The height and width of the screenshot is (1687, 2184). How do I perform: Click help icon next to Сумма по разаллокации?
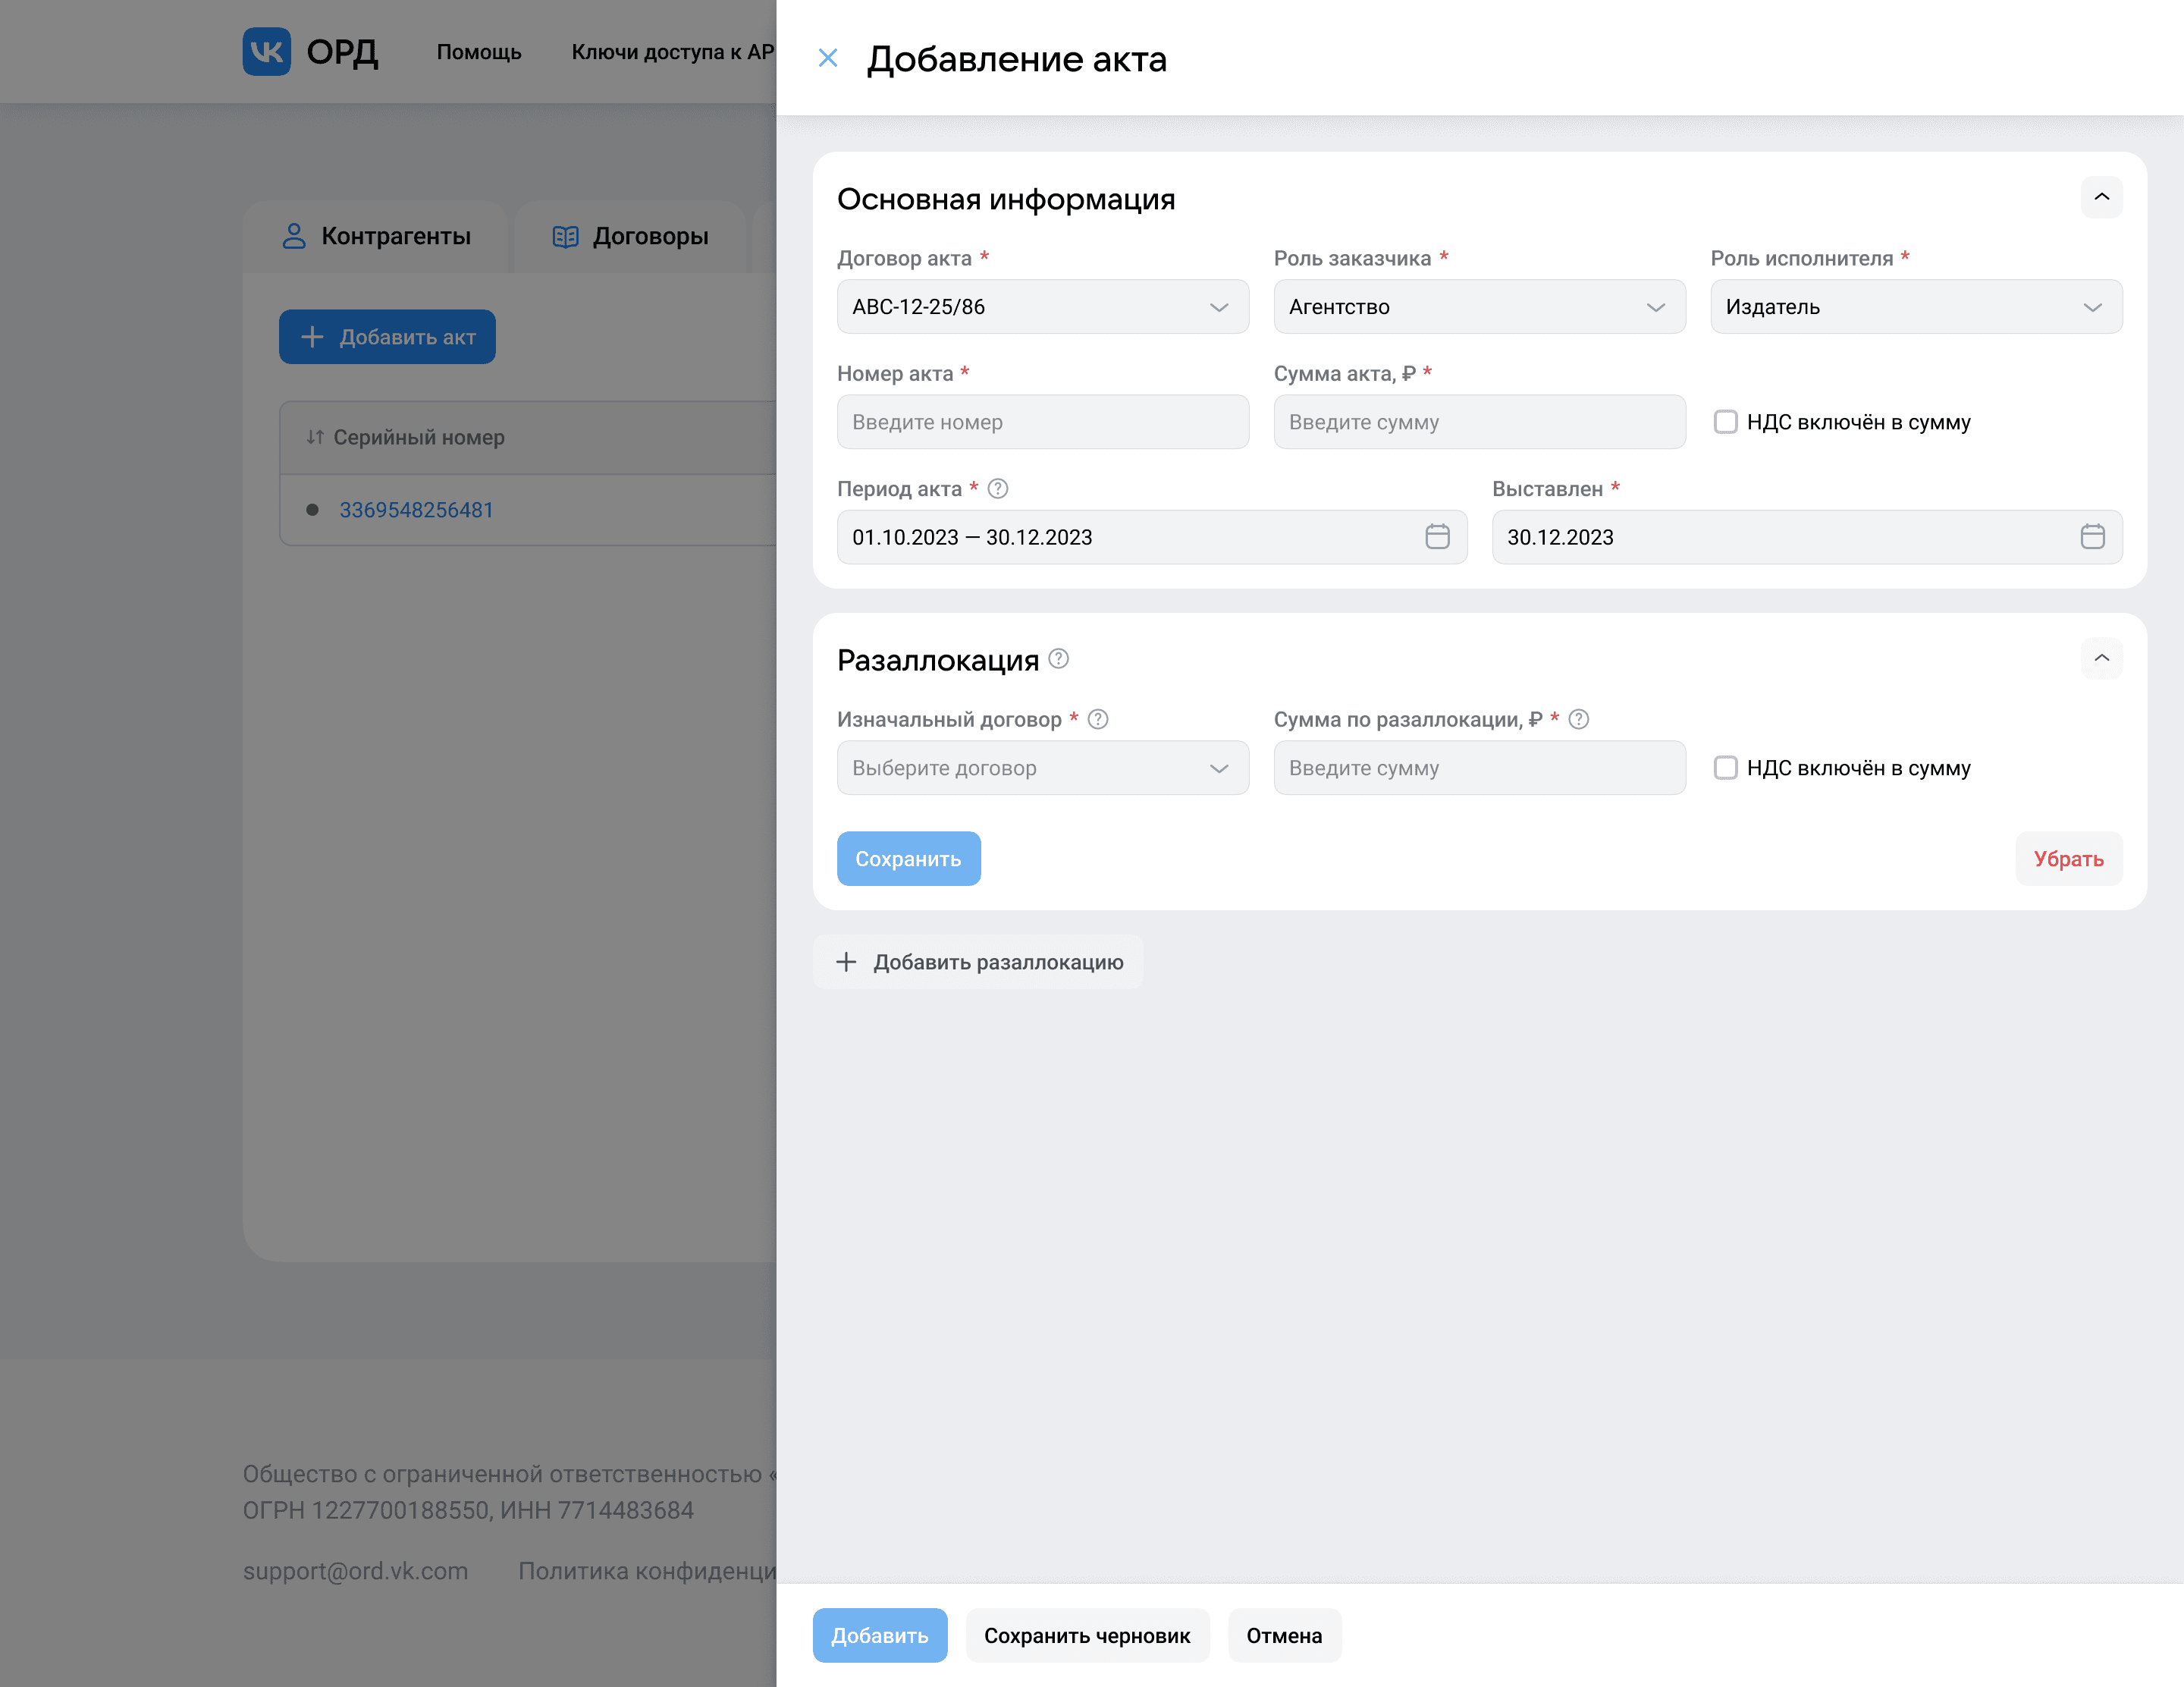pyautogui.click(x=1578, y=719)
